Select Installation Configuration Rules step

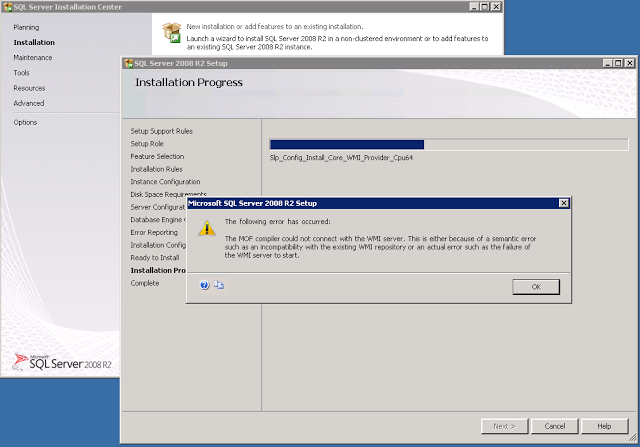[158, 245]
